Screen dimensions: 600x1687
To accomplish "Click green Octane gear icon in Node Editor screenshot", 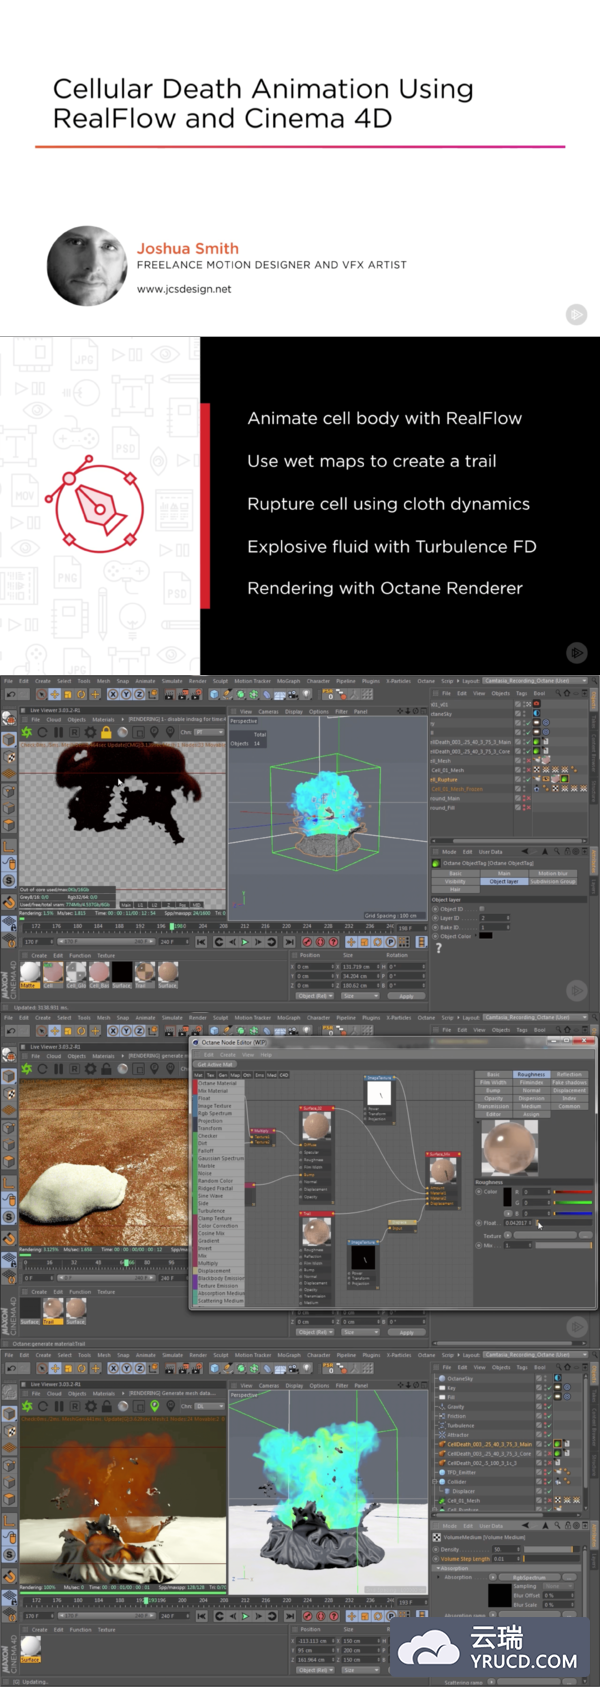I will (x=26, y=1068).
